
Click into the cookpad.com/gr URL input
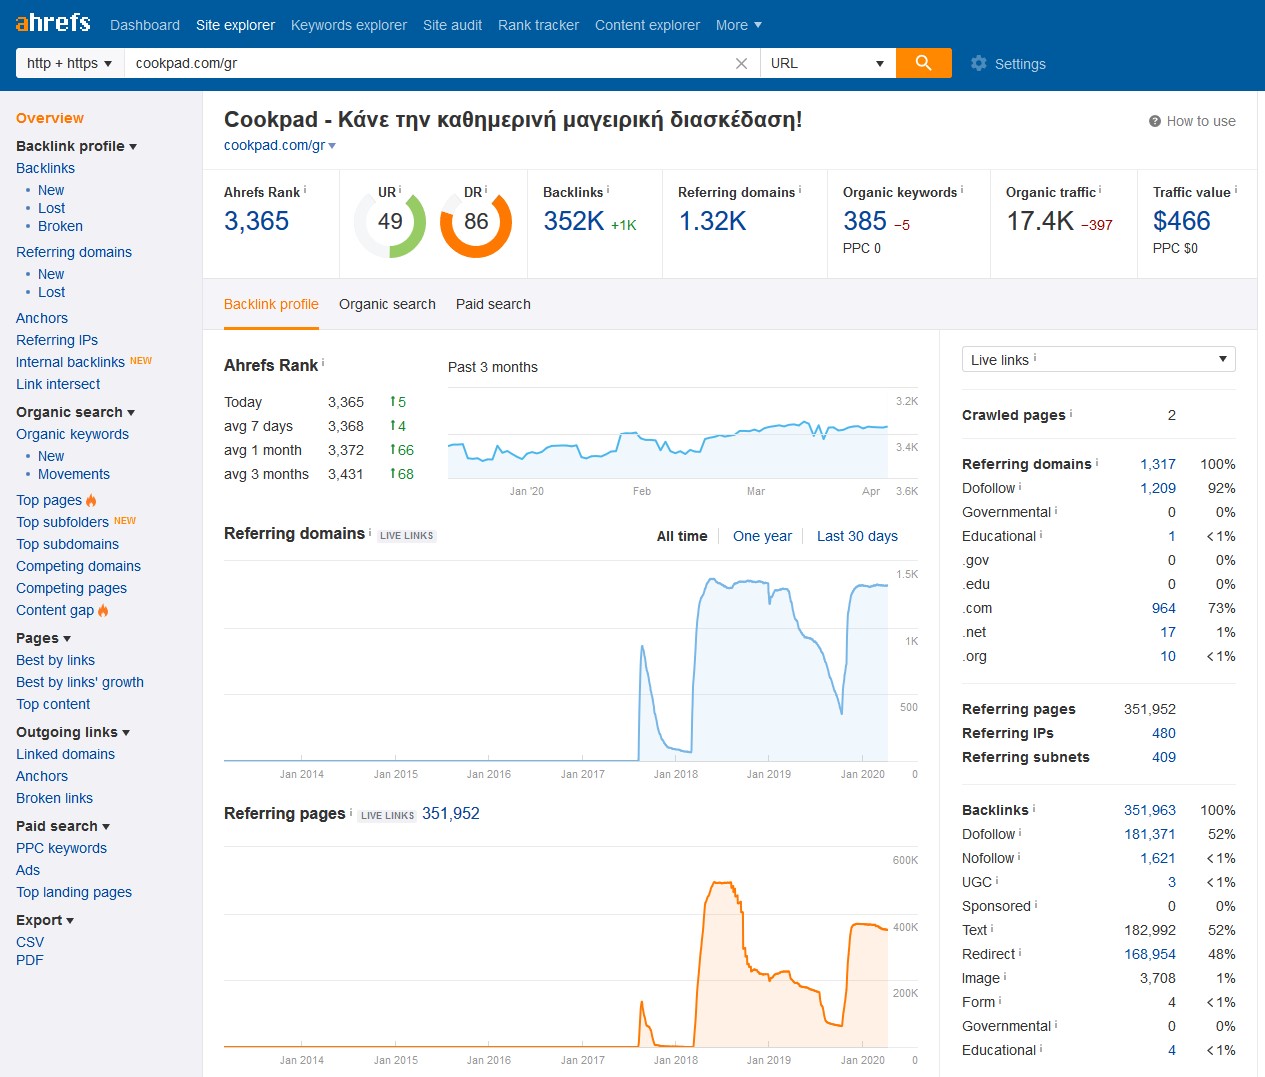(428, 63)
